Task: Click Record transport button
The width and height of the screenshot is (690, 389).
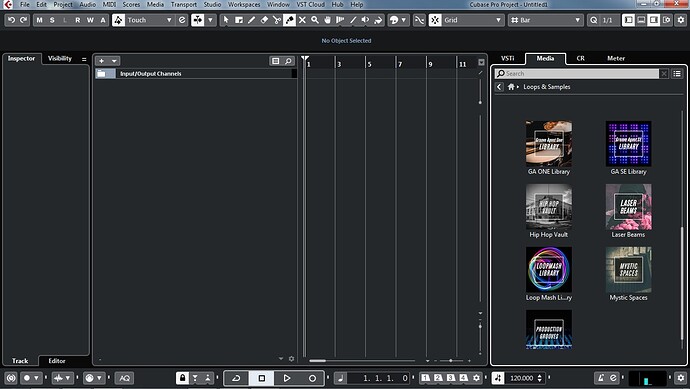Action: pyautogui.click(x=312, y=378)
